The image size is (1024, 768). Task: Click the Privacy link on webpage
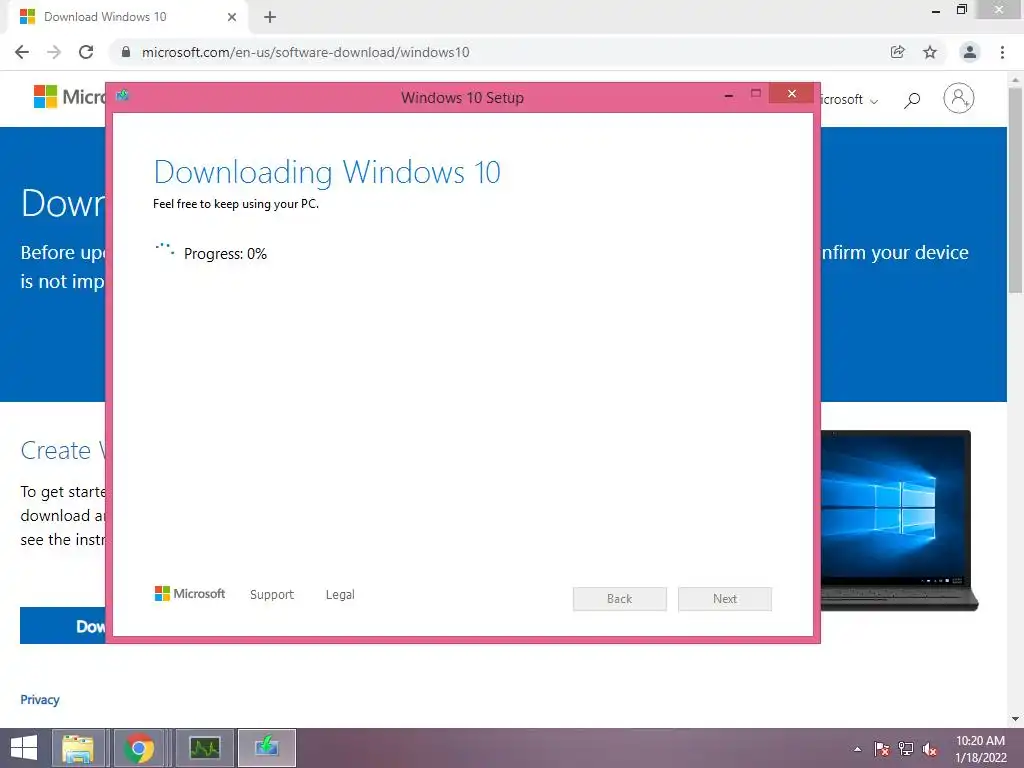tap(40, 699)
